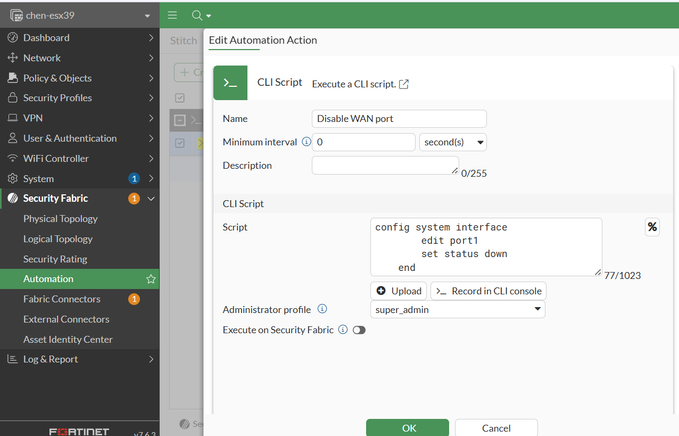Click the Name input field

pyautogui.click(x=399, y=118)
